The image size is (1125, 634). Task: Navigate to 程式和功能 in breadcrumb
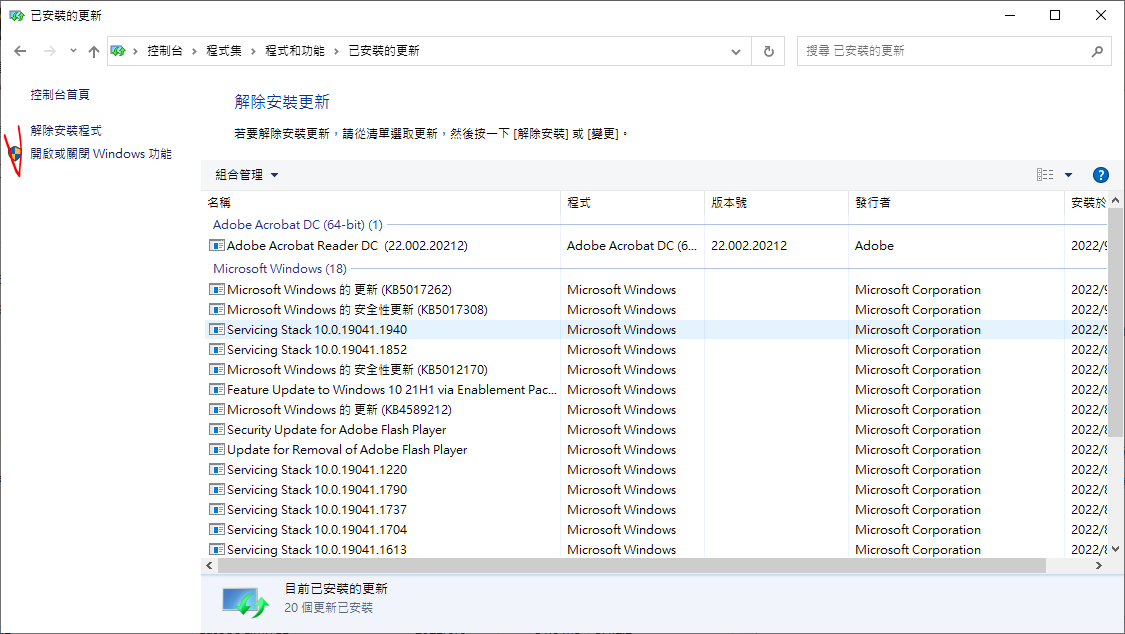pos(295,51)
